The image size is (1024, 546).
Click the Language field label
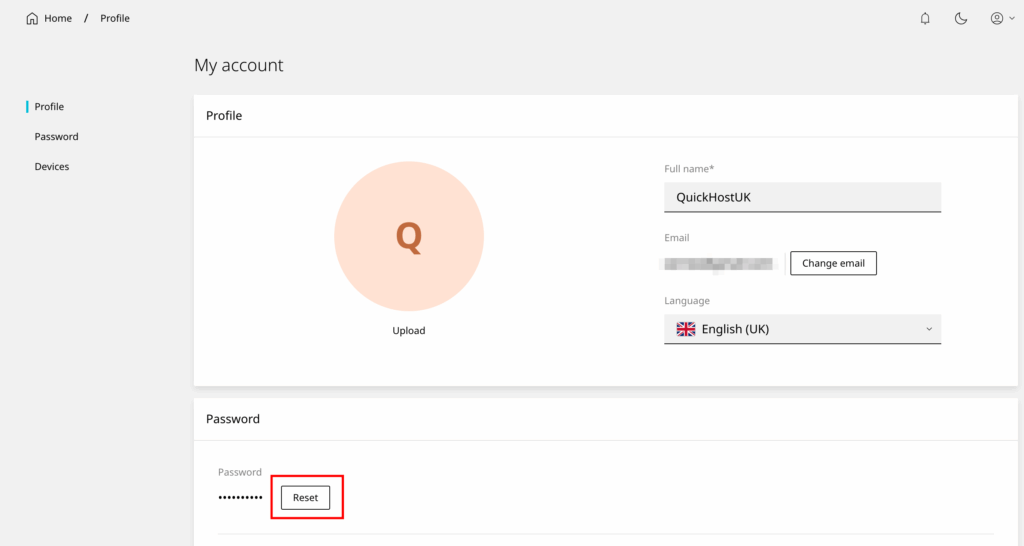[x=687, y=301]
